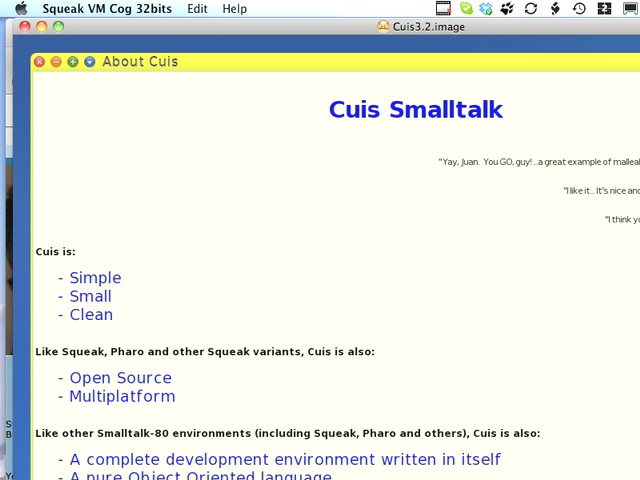Click the About Cuis title label
640x480 pixels.
[x=140, y=62]
